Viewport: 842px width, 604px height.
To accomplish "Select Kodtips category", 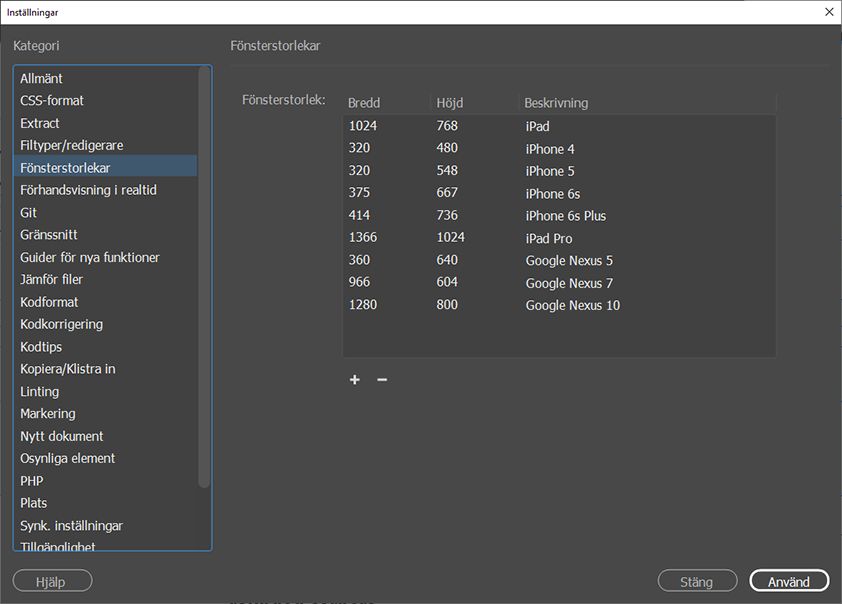I will coord(105,347).
